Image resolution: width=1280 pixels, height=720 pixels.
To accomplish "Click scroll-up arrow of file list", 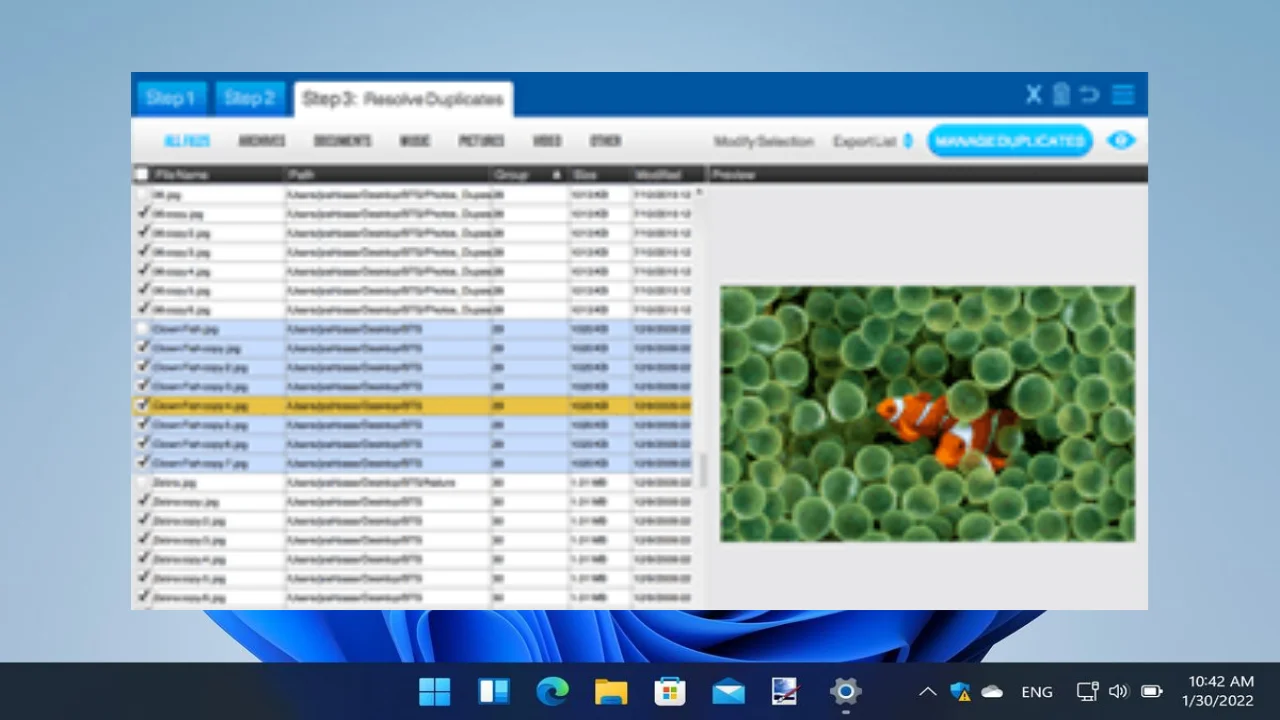I will pyautogui.click(x=700, y=191).
